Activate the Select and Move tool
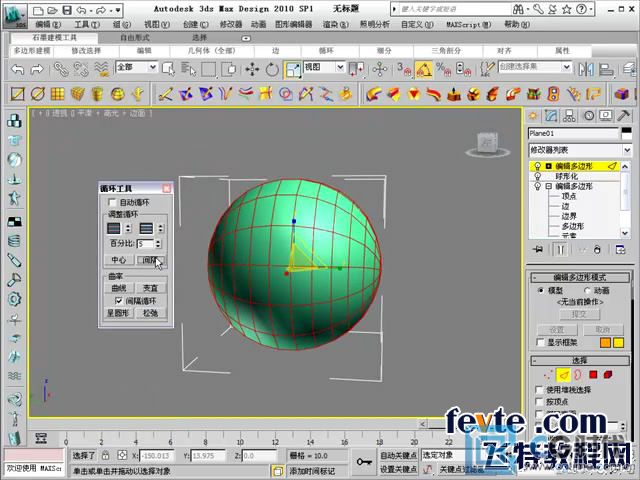Image resolution: width=640 pixels, height=480 pixels. 252,69
